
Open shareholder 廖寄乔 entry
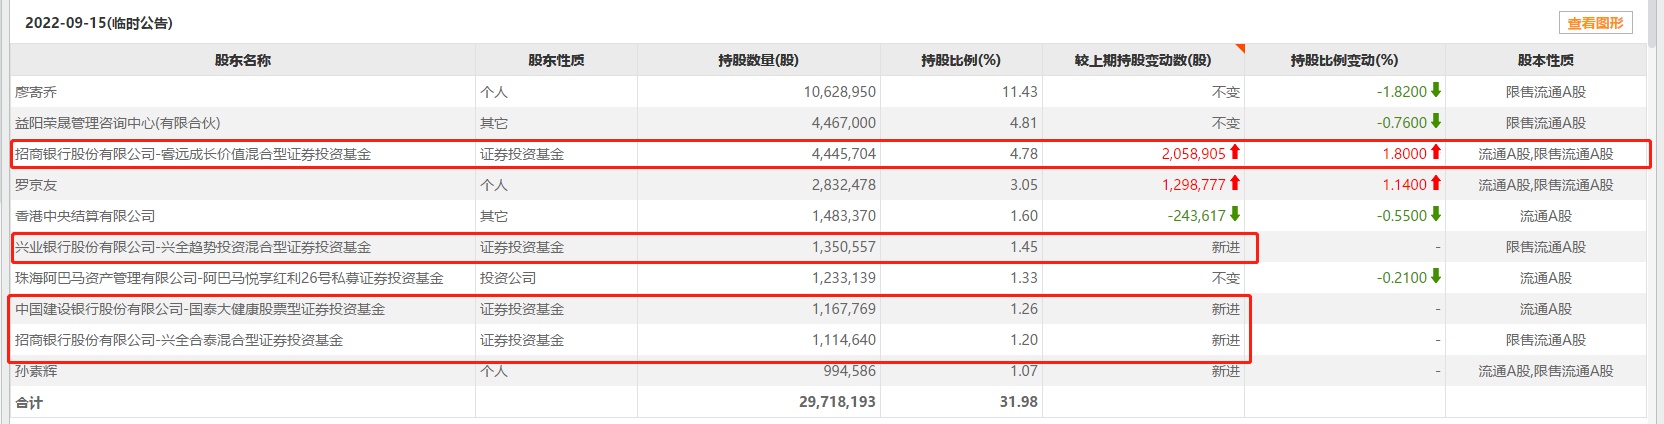pos(36,92)
